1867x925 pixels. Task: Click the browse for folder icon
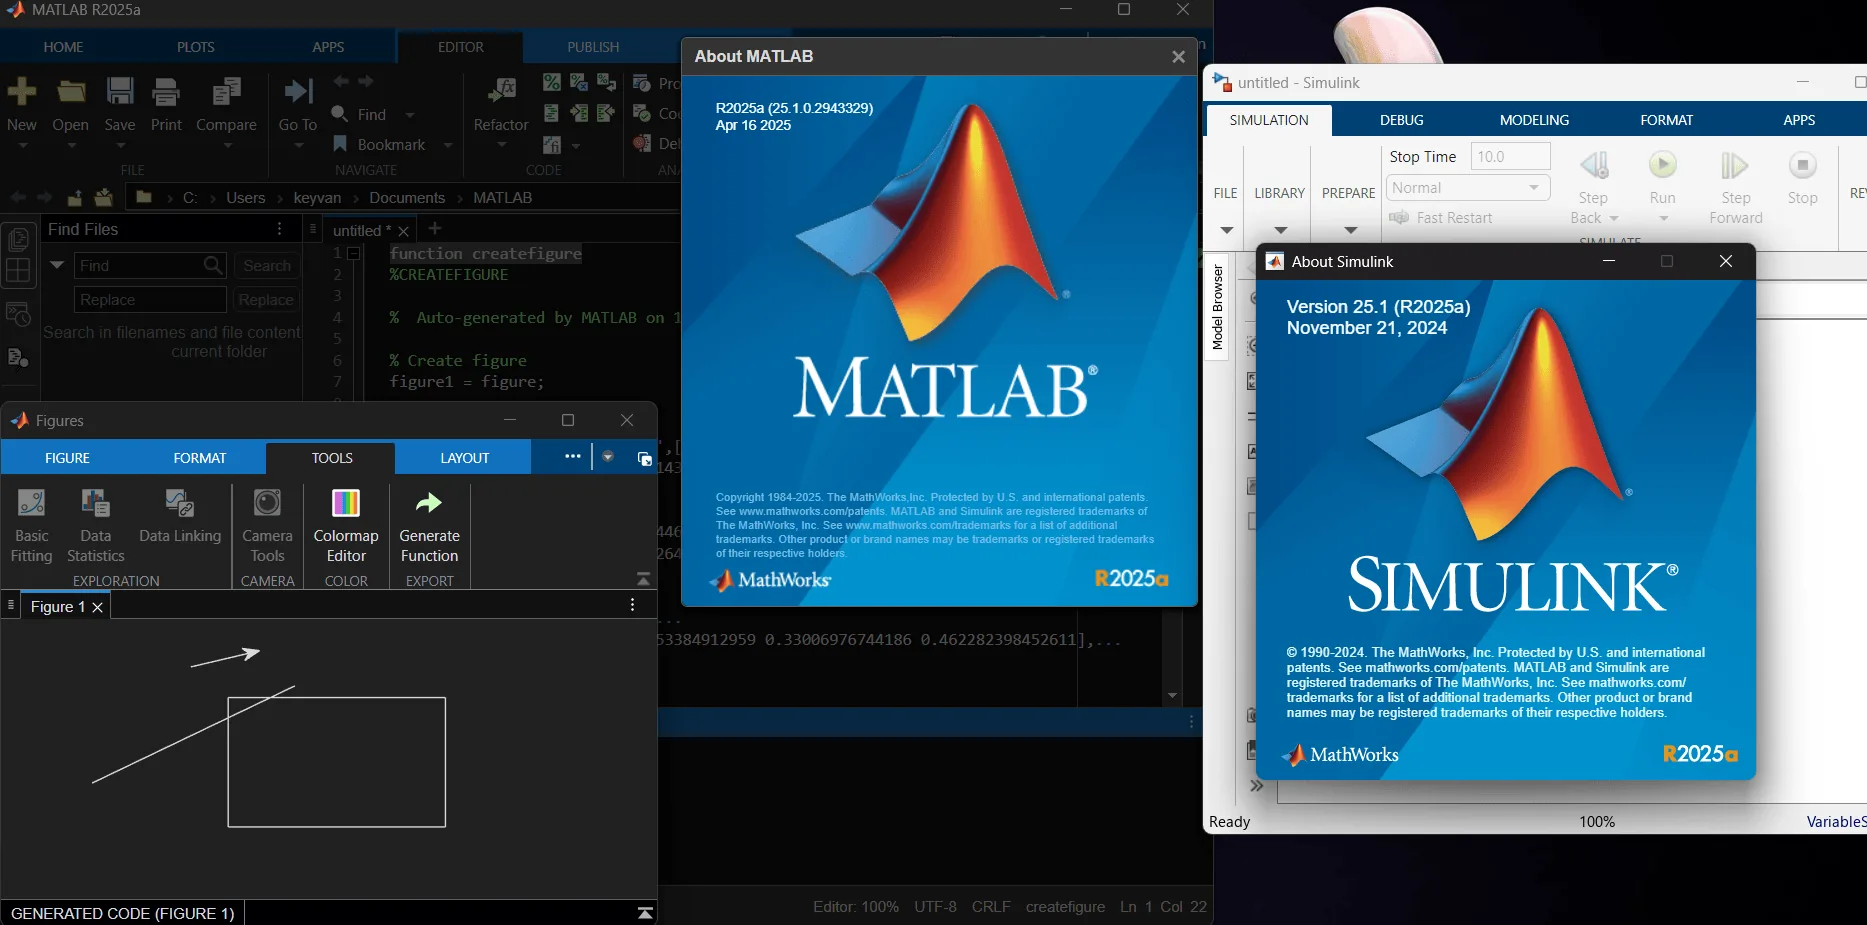point(103,197)
